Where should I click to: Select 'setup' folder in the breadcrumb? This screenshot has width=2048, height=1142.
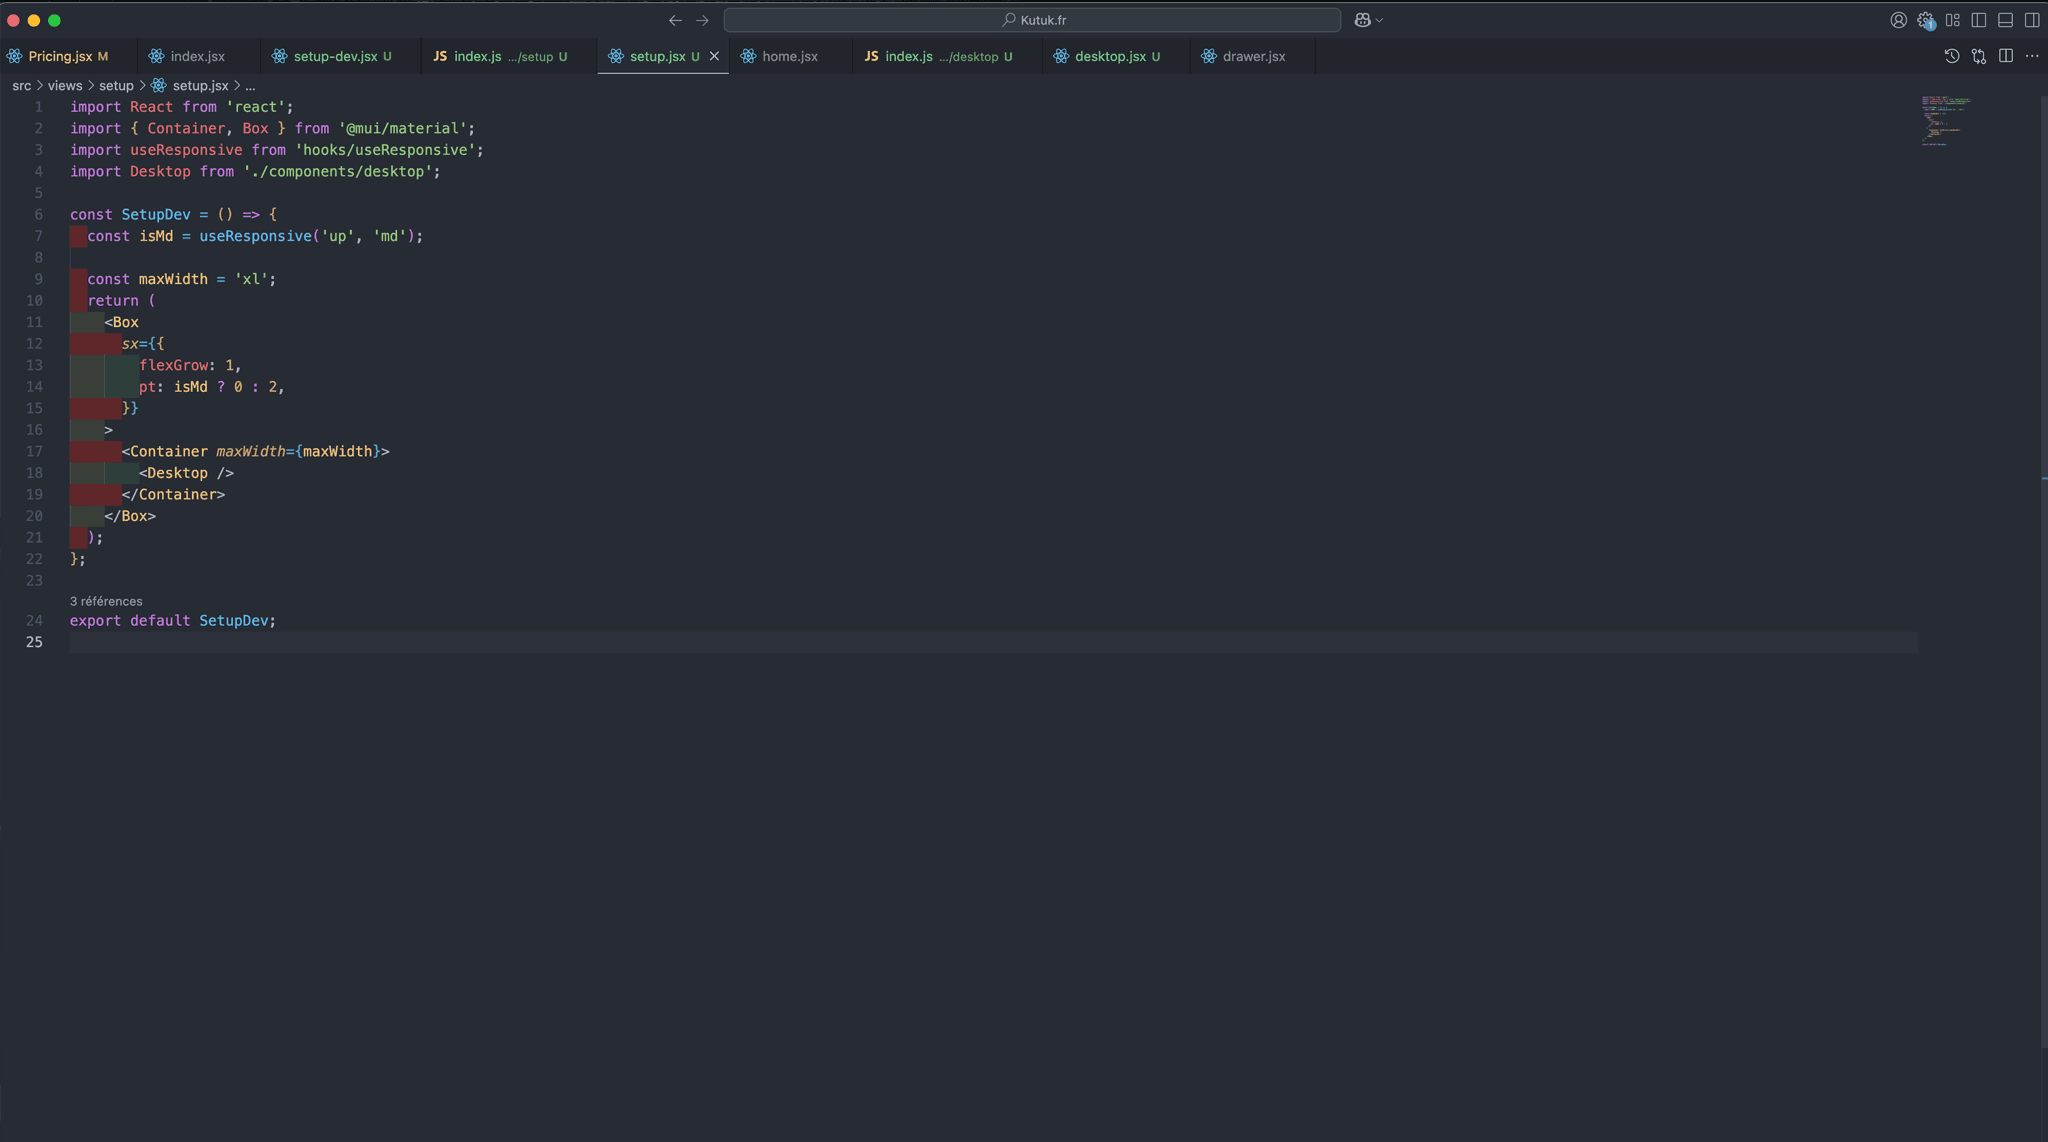coord(116,86)
